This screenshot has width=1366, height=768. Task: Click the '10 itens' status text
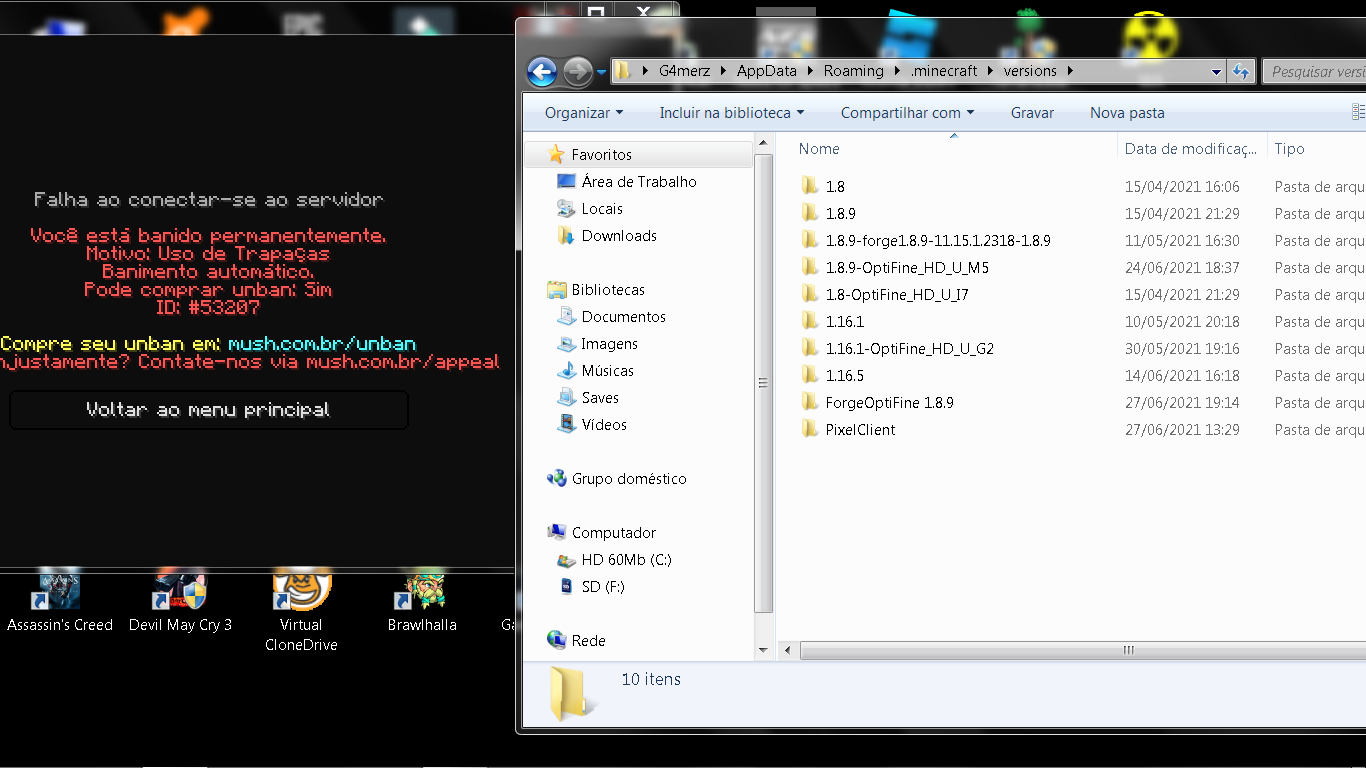coord(651,679)
